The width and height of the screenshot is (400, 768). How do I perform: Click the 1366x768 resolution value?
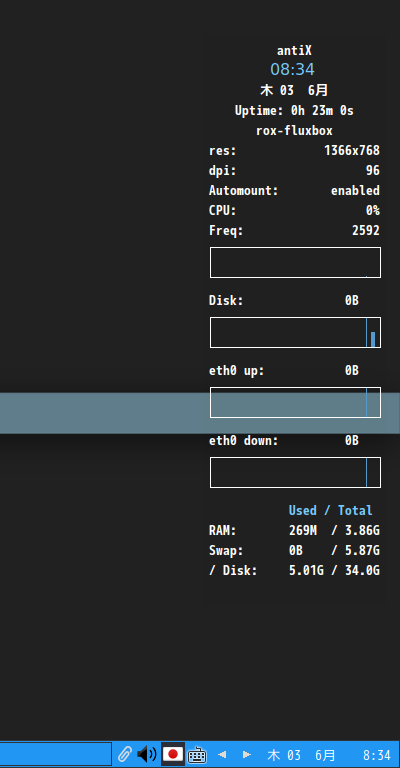[352, 150]
